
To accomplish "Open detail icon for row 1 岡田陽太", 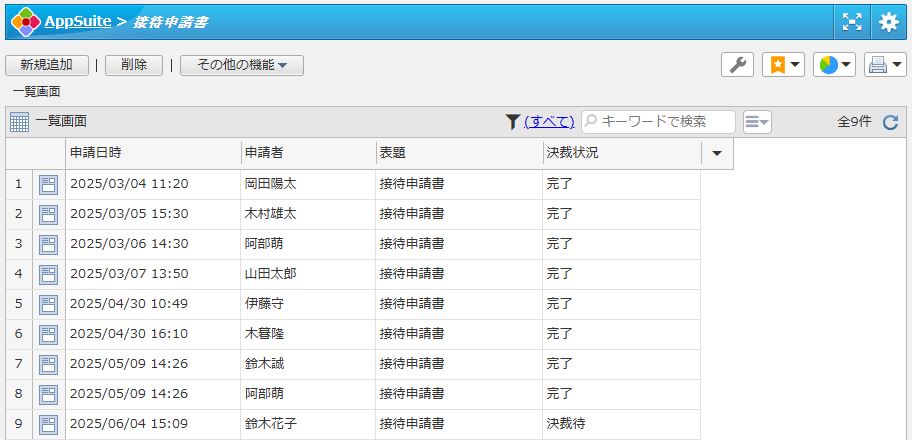I will 48,184.
